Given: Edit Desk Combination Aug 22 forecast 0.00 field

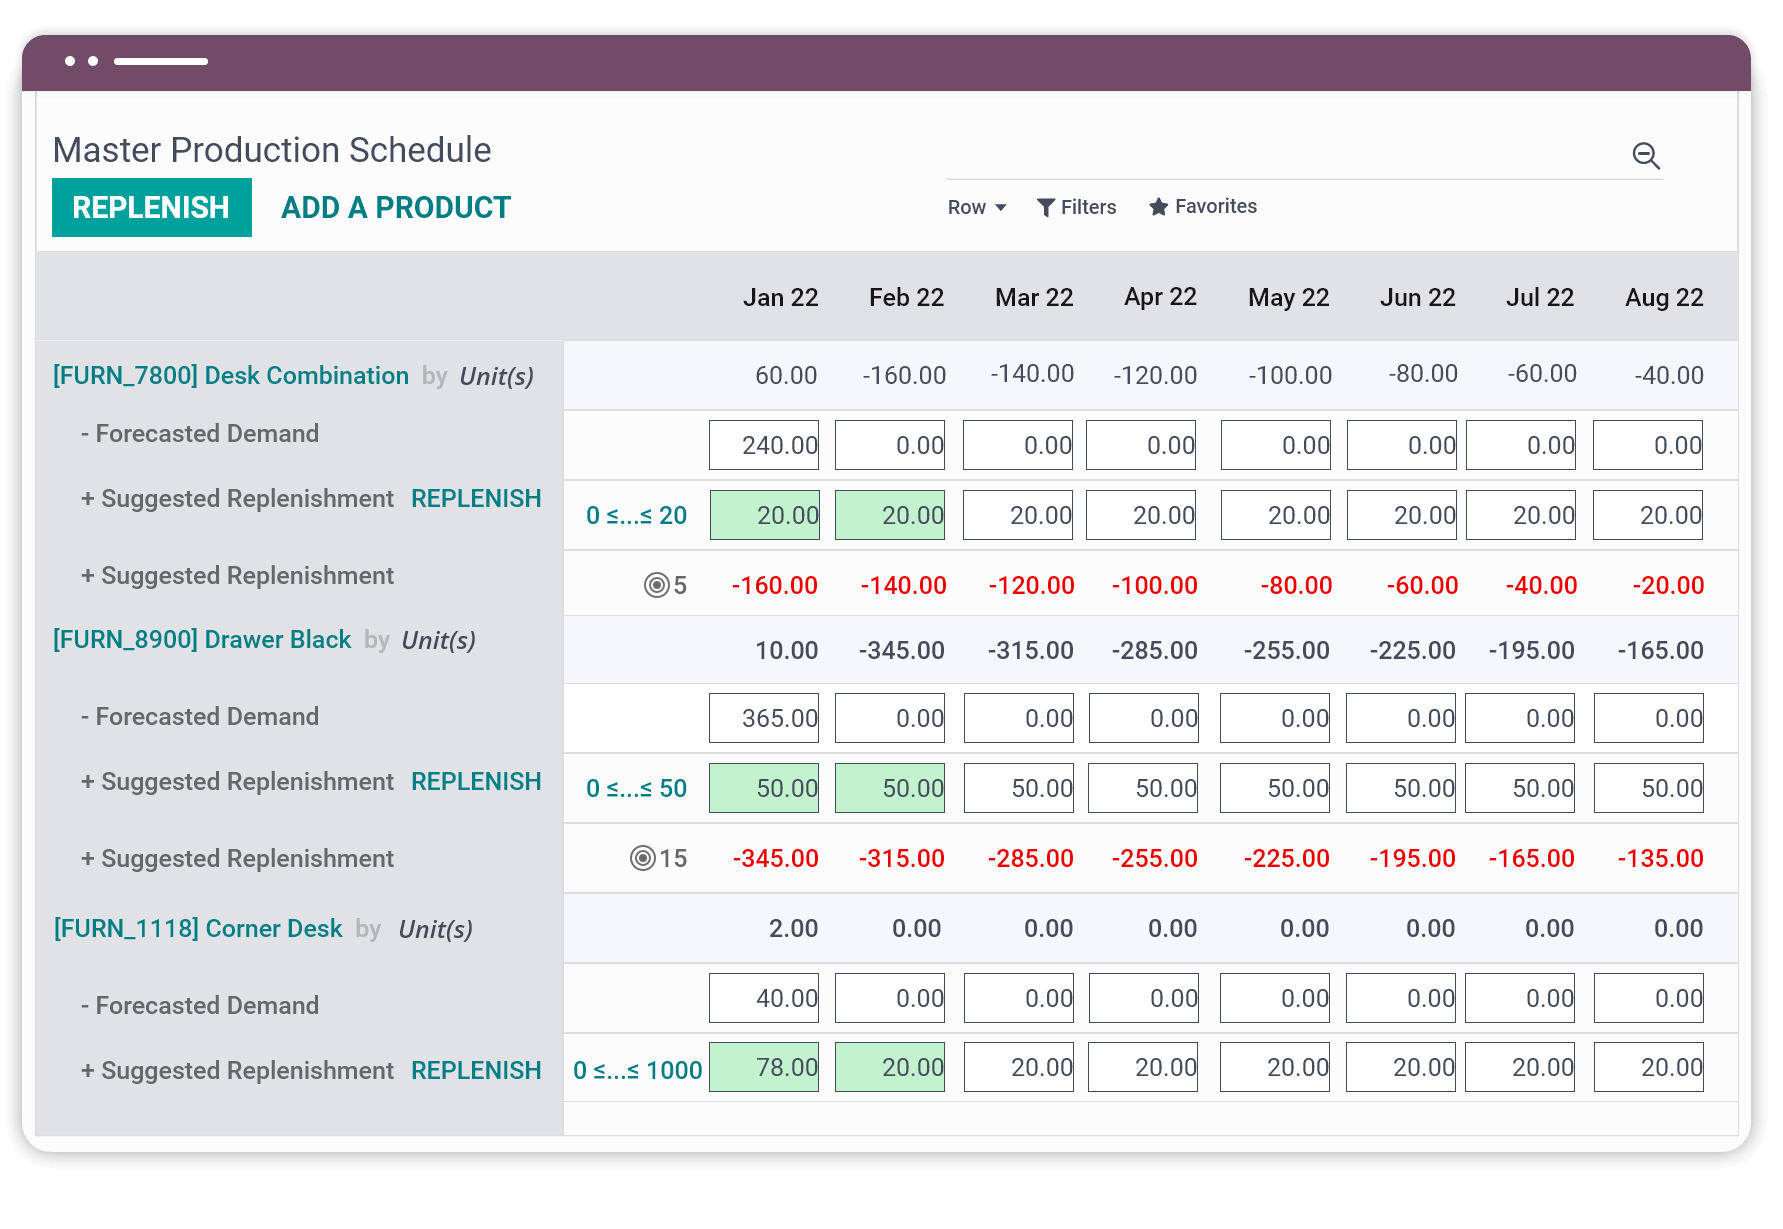Looking at the screenshot, I should click(x=1648, y=445).
